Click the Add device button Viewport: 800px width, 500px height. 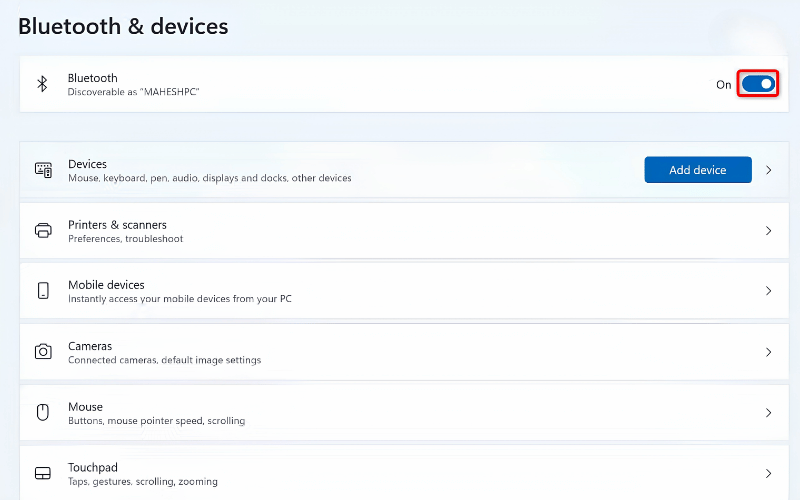pos(697,170)
